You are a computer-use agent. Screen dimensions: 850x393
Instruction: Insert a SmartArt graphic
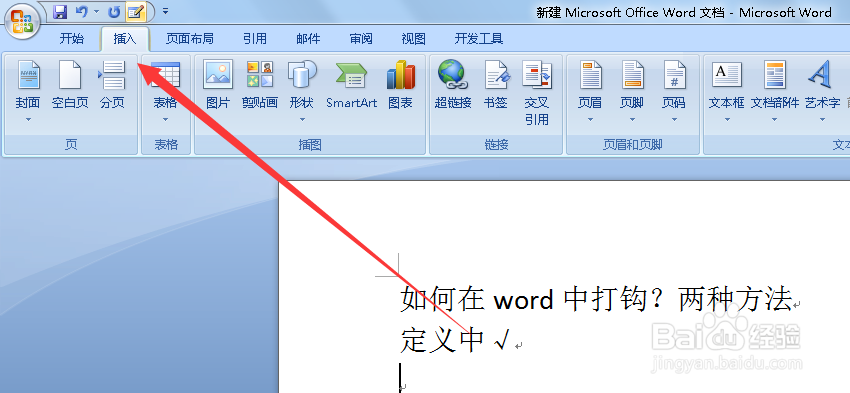click(351, 84)
